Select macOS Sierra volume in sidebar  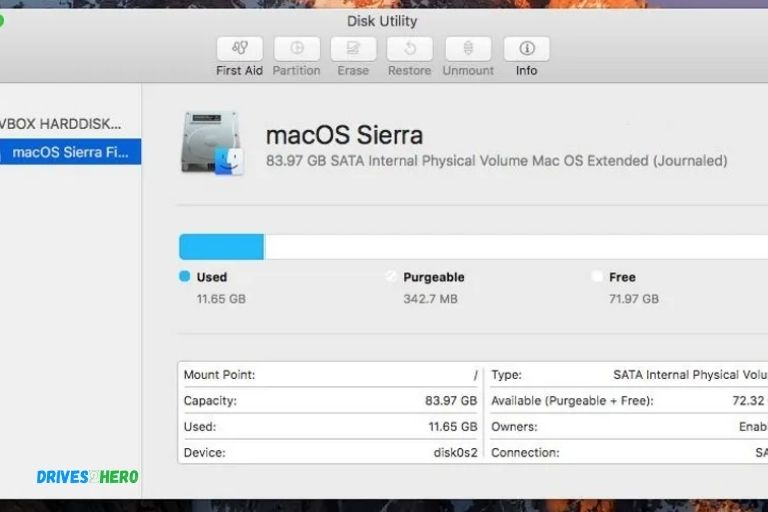pos(71,152)
